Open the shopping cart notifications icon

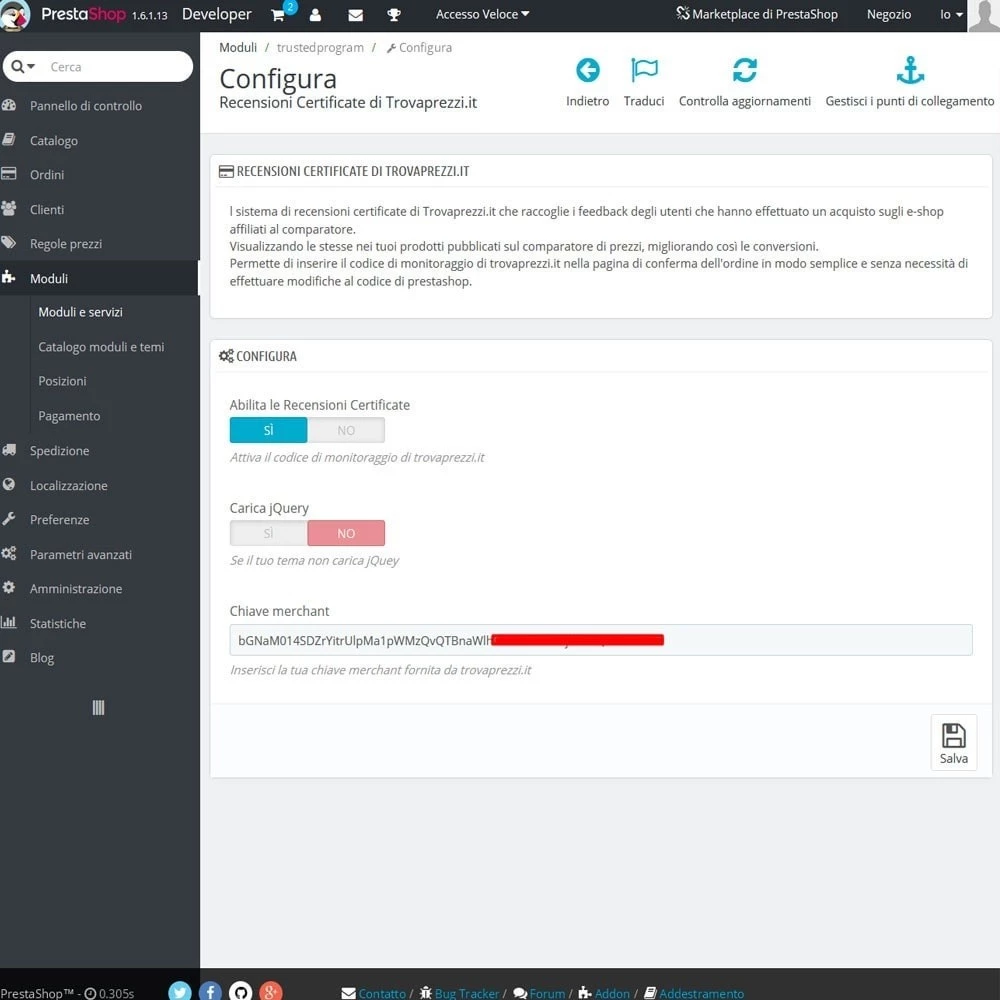(278, 15)
